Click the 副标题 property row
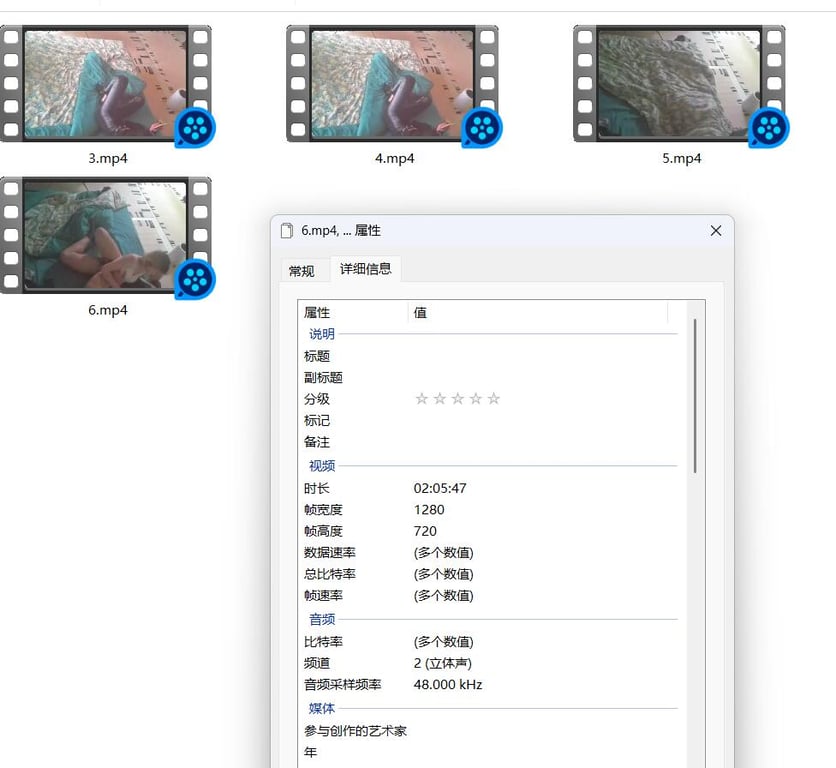836x768 pixels. click(491, 378)
